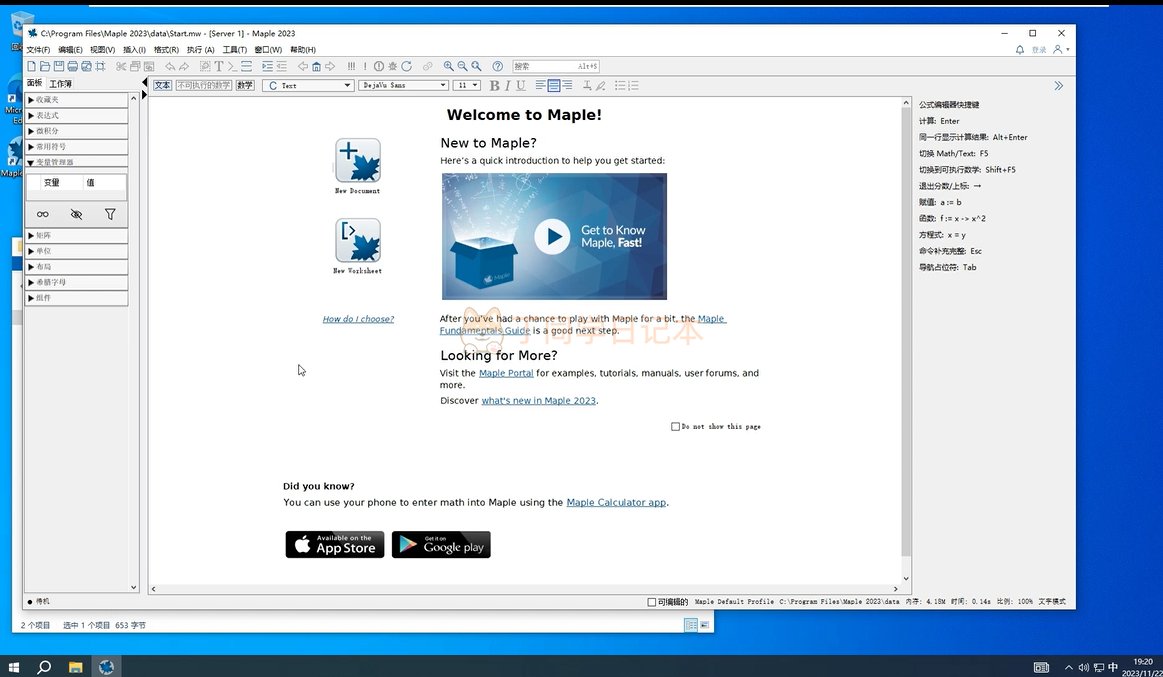Toggle the crossed-out eye visibility icon

coord(76,214)
